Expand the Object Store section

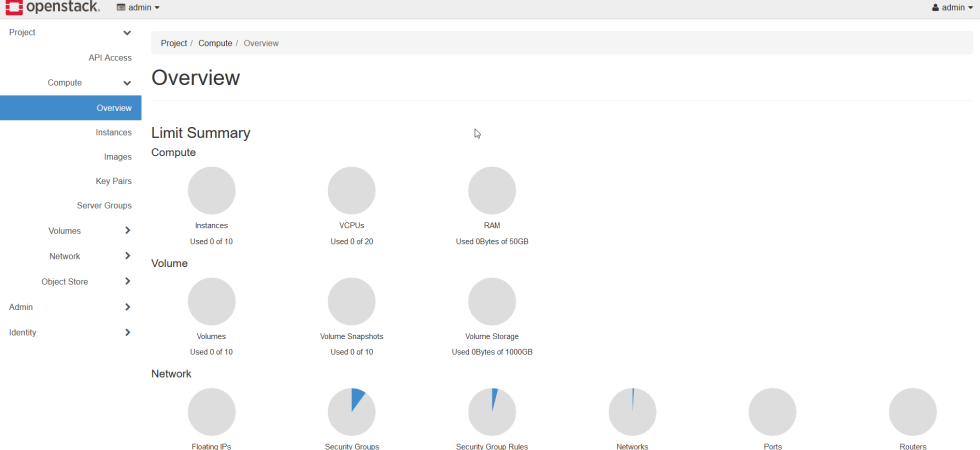click(x=127, y=282)
